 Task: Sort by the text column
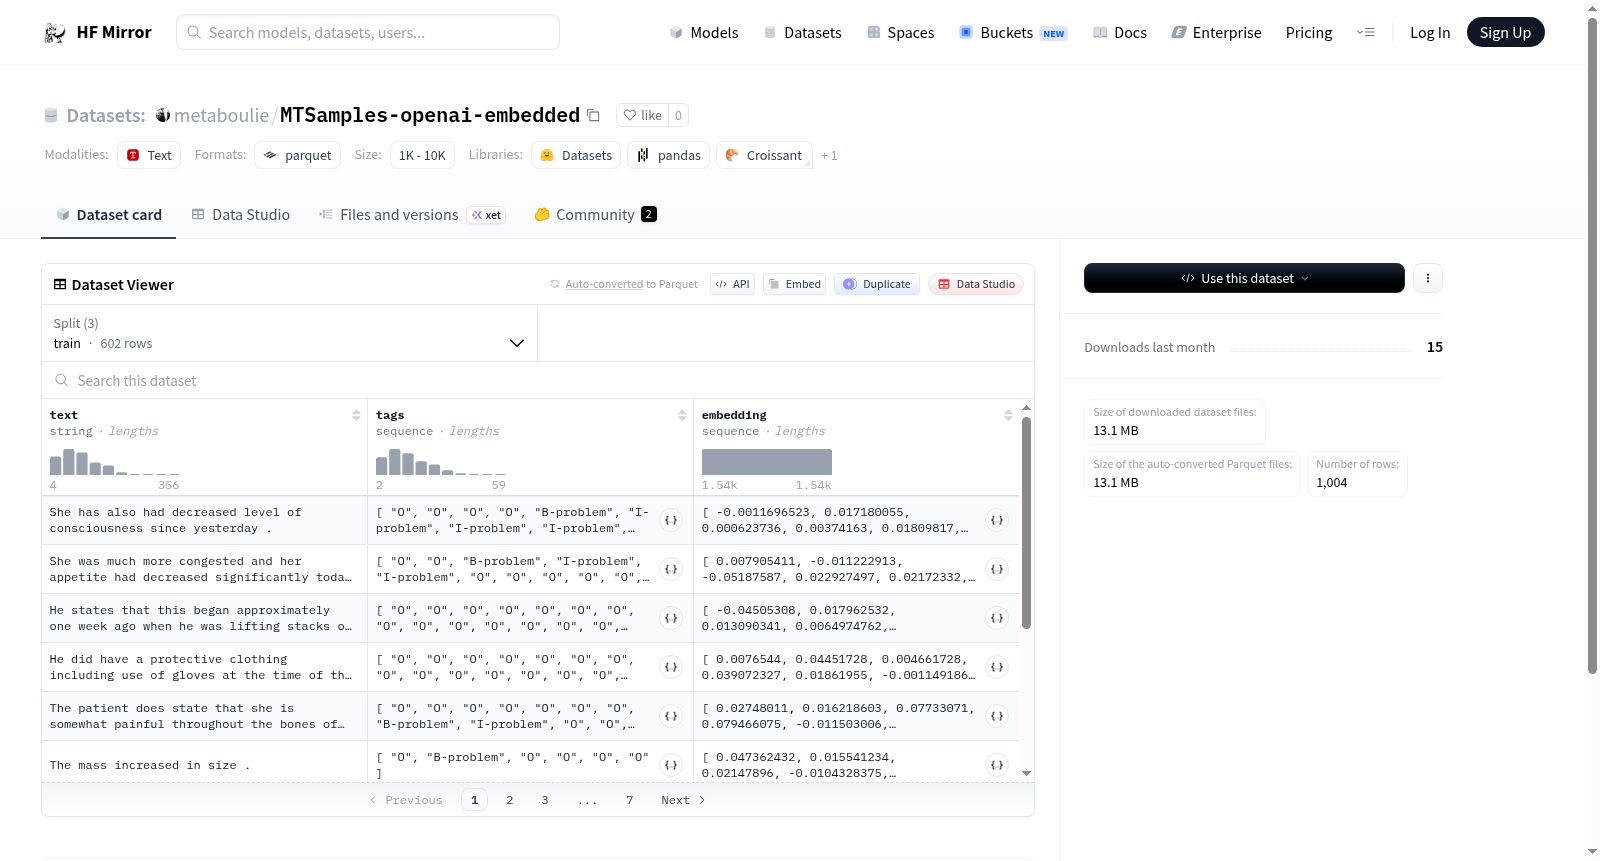(356, 415)
